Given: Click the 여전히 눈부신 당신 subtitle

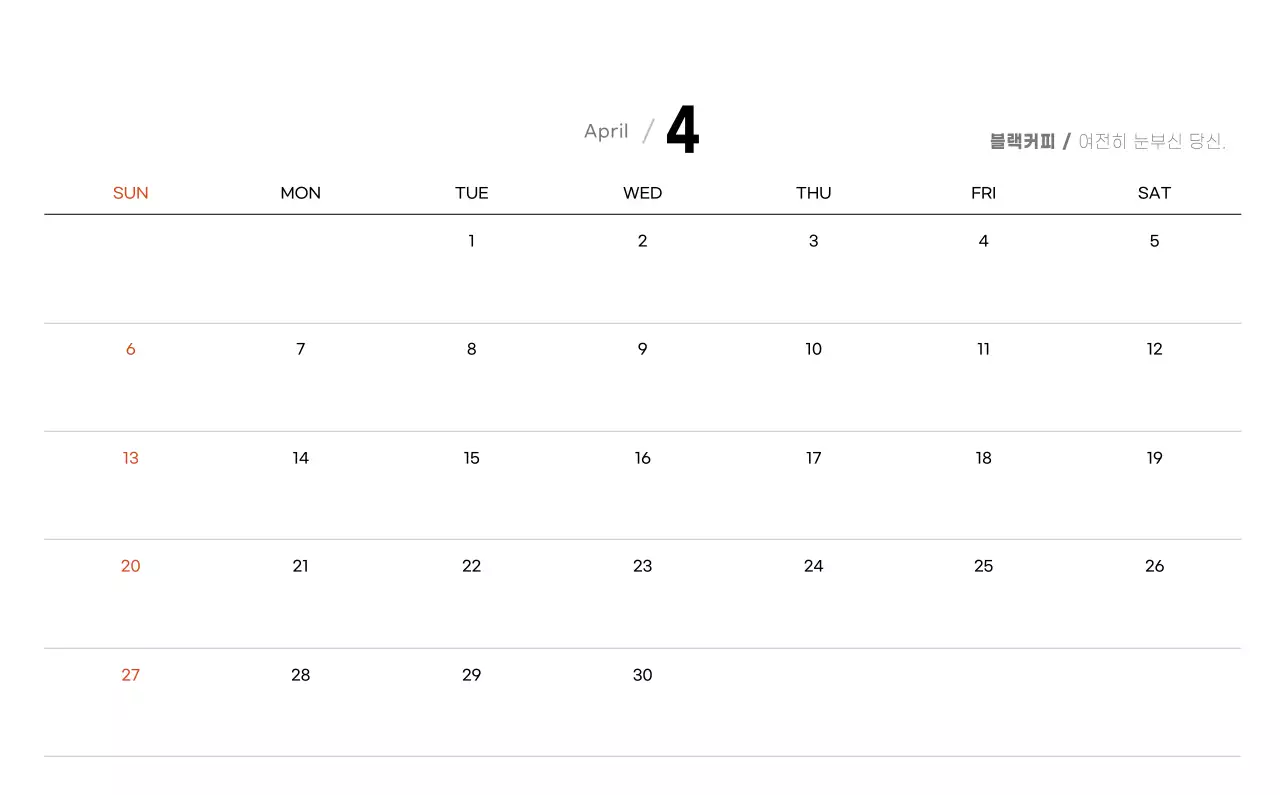Looking at the screenshot, I should point(1152,142).
